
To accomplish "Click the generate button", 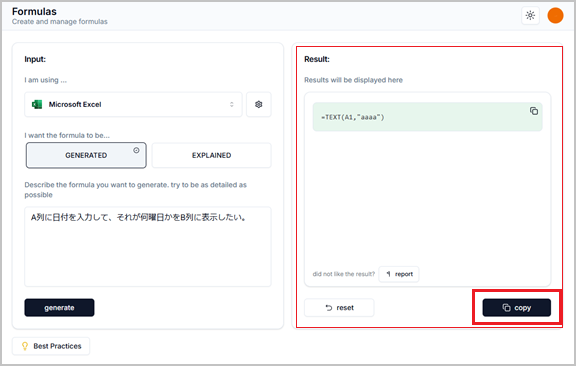I will pyautogui.click(x=60, y=308).
